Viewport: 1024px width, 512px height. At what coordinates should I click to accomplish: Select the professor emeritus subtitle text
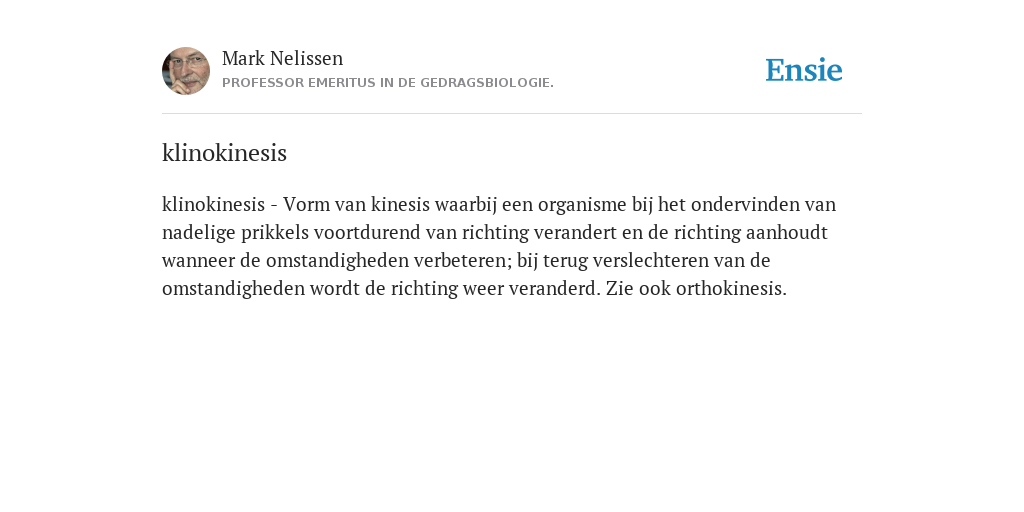pyautogui.click(x=388, y=83)
